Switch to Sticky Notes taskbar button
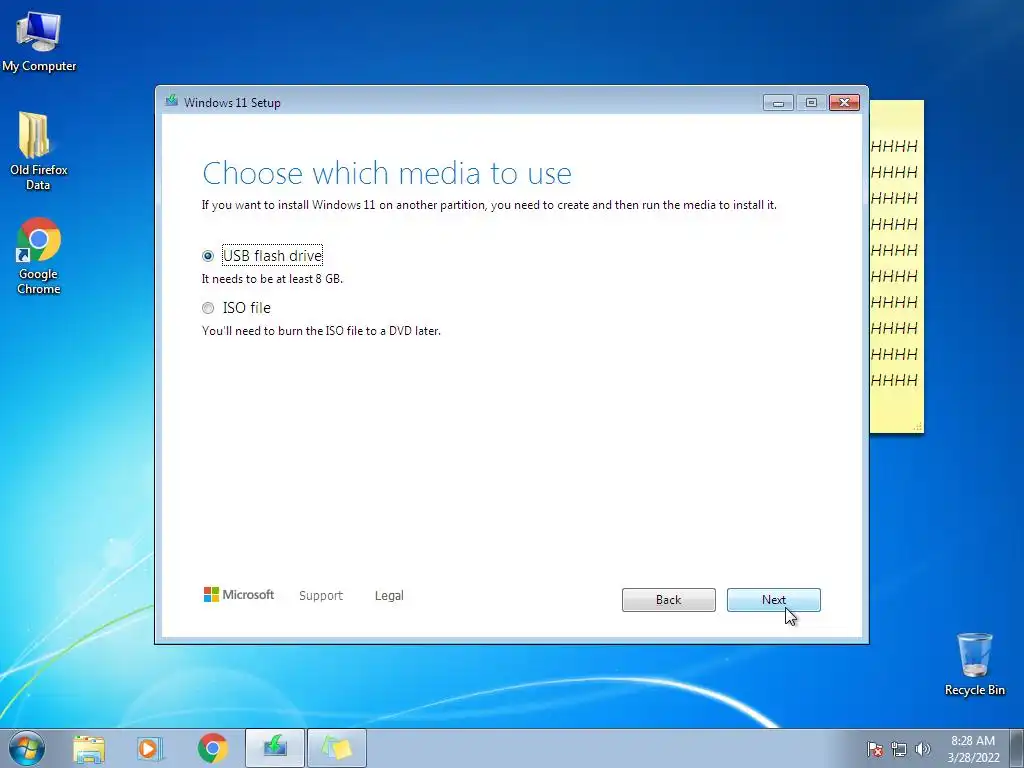 coord(337,748)
